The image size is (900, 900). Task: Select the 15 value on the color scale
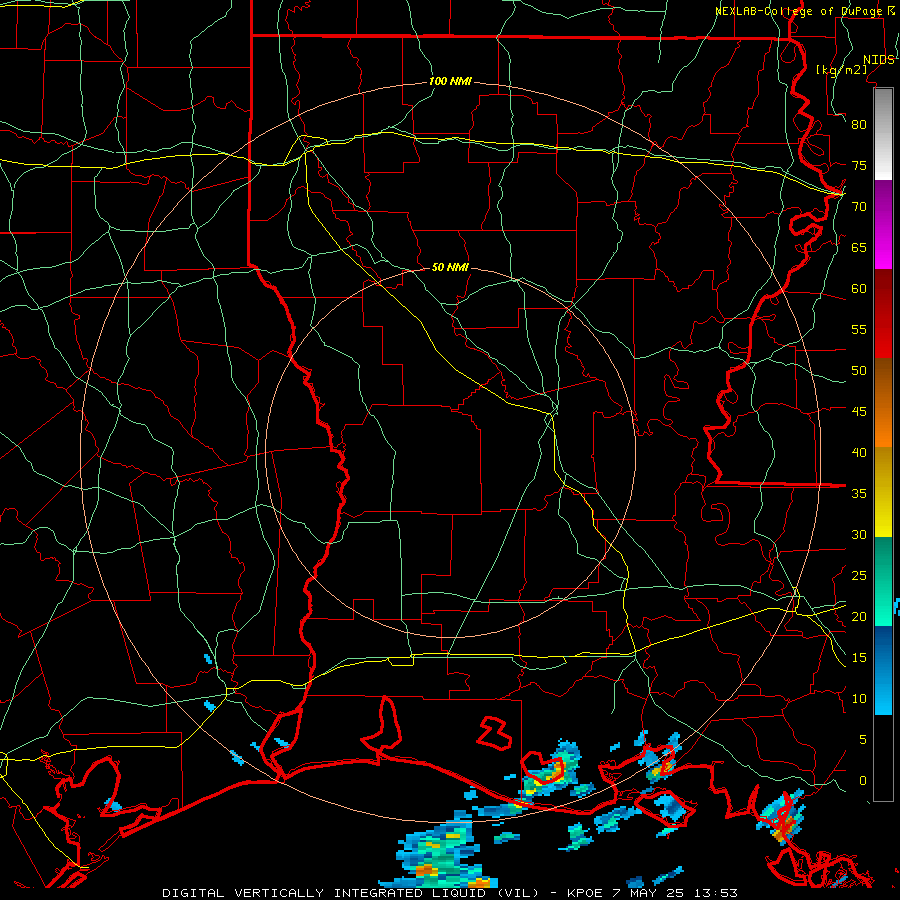859,658
